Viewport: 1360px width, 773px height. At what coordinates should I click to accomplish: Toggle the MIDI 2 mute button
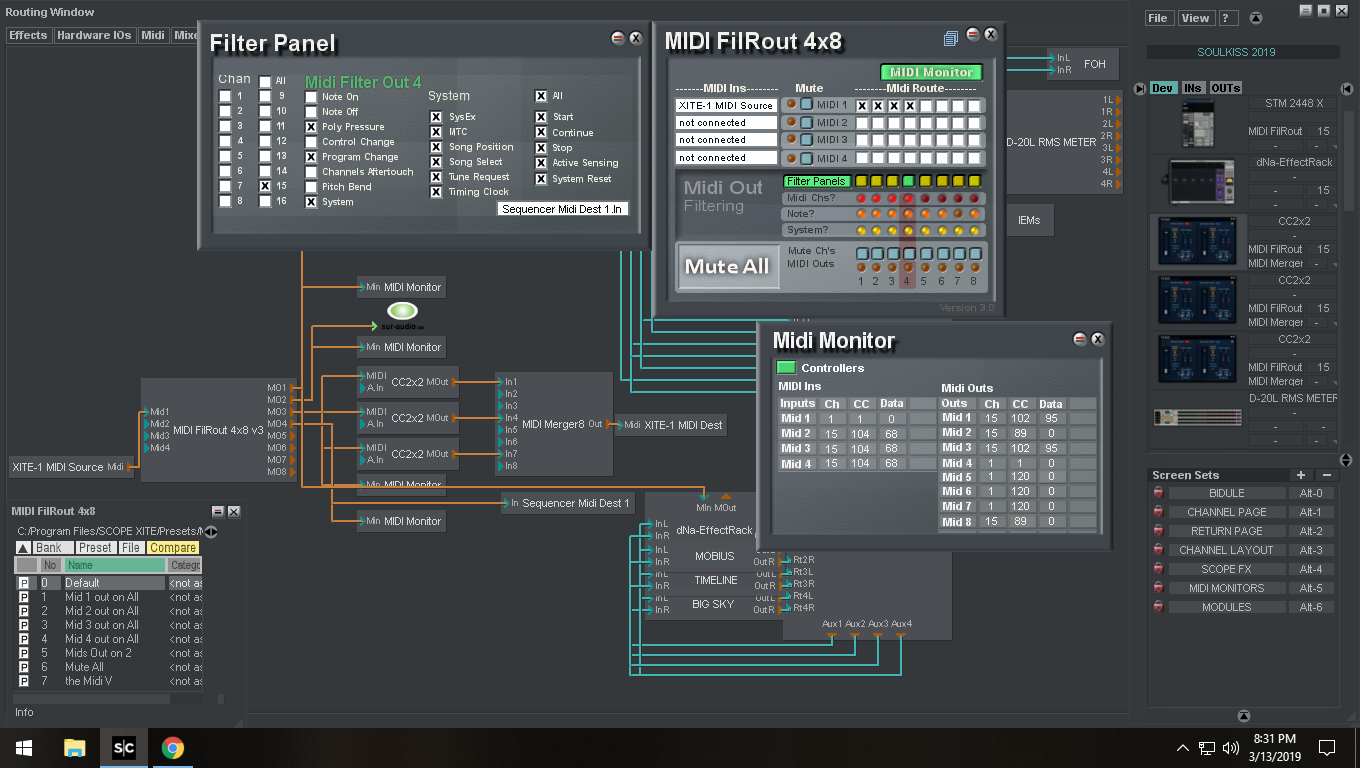tap(806, 123)
